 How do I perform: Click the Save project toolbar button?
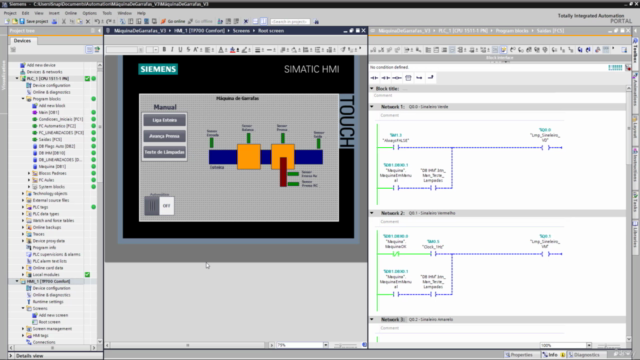click(x=34, y=21)
